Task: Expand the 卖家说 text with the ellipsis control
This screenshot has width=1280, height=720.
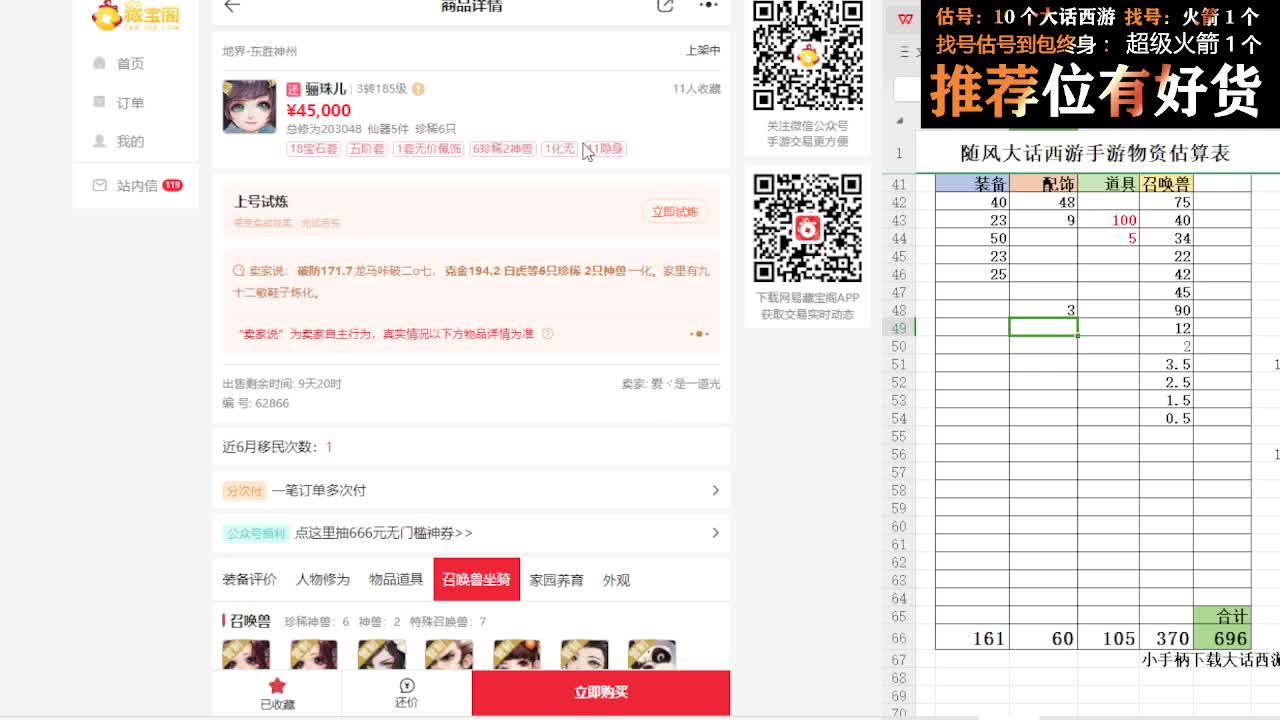Action: click(702, 333)
